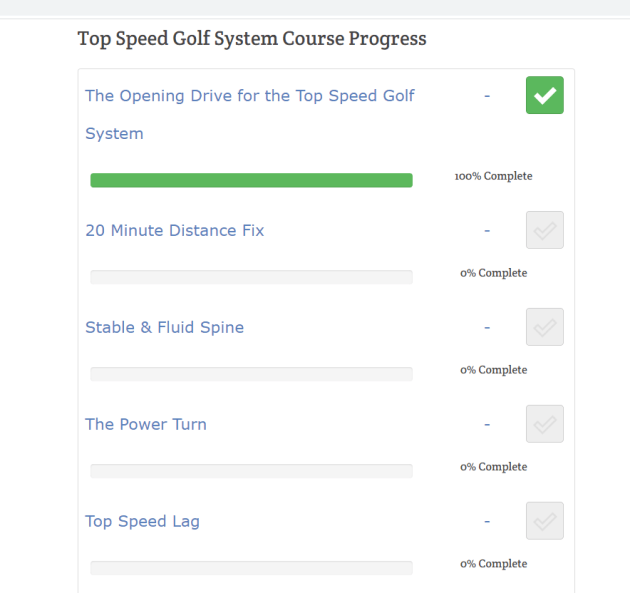Click the "0% Complete" text for The Power Turn
The image size is (630, 593).
point(493,467)
